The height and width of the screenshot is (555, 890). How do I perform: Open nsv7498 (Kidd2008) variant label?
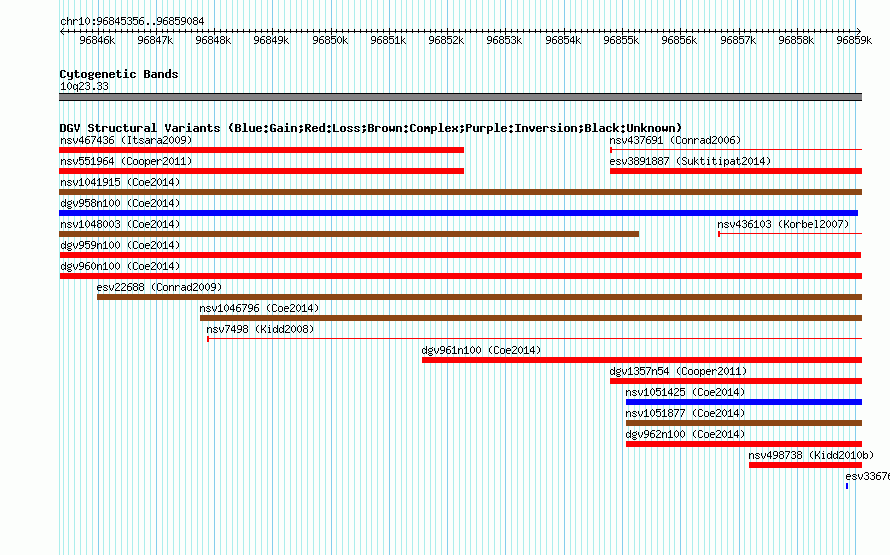pos(260,329)
